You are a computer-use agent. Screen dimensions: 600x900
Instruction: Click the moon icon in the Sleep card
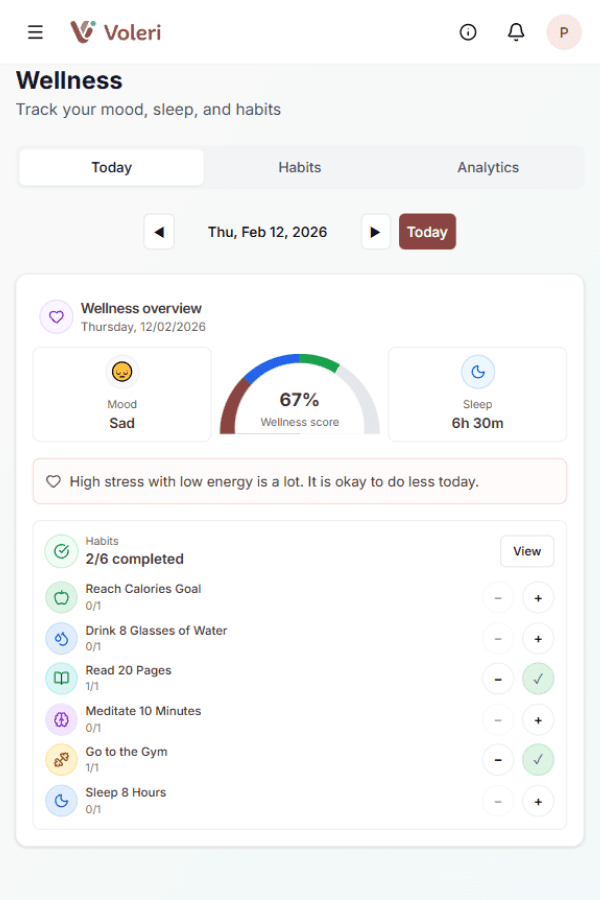478,372
